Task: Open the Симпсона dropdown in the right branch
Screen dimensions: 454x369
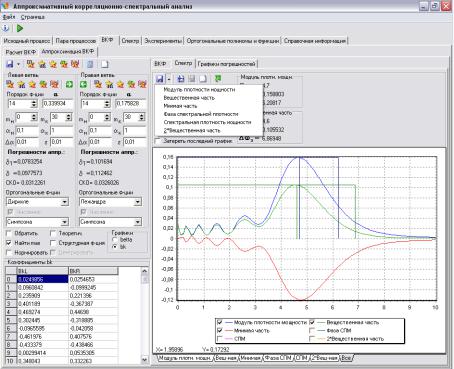Action: 138,222
